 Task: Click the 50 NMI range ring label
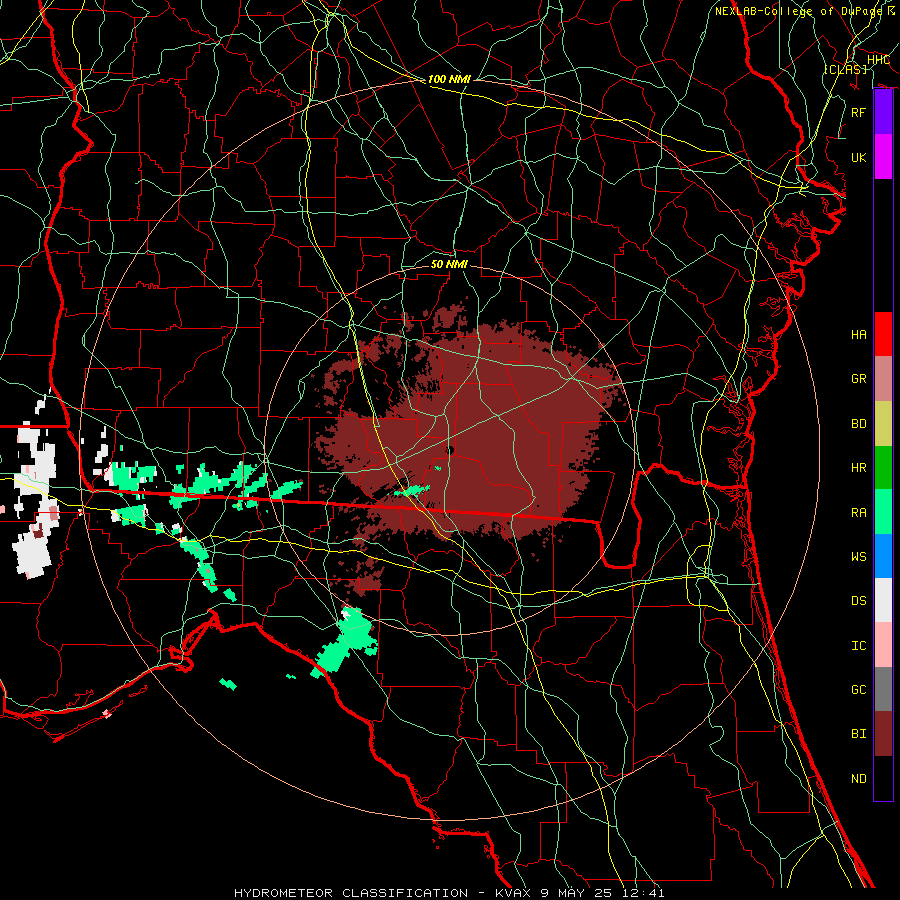click(x=449, y=264)
